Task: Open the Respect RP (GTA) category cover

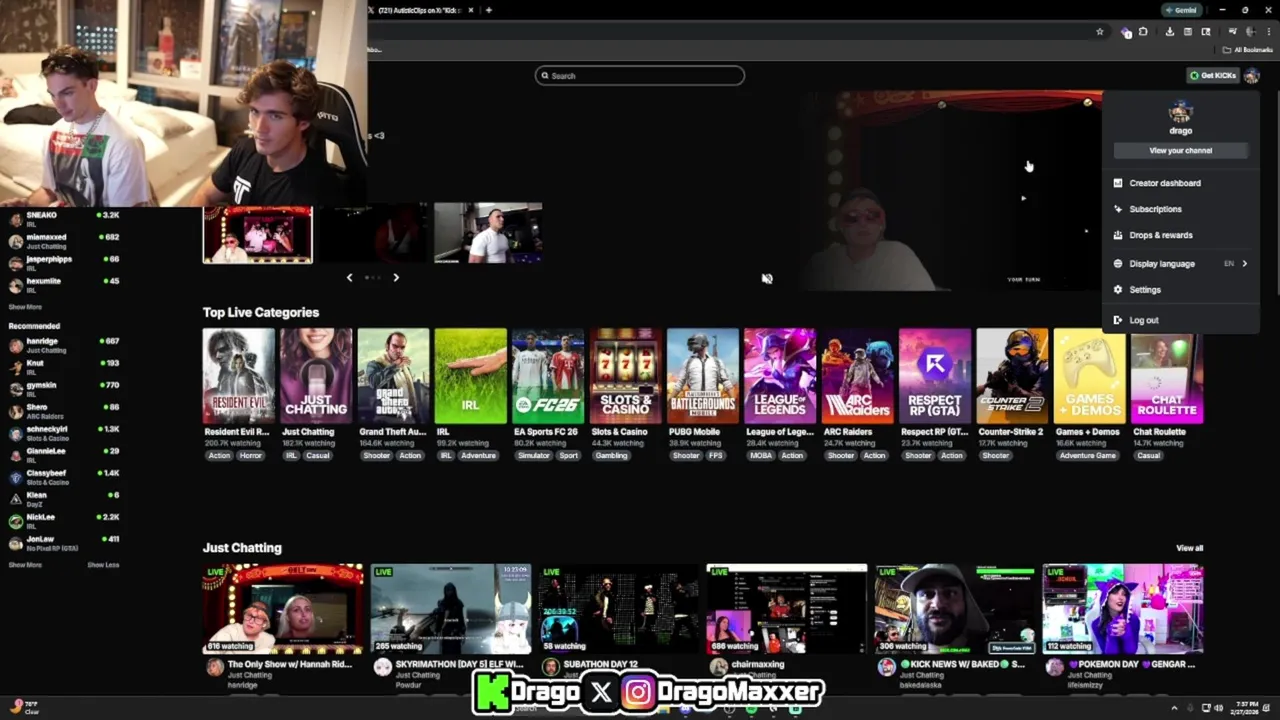Action: (x=935, y=376)
